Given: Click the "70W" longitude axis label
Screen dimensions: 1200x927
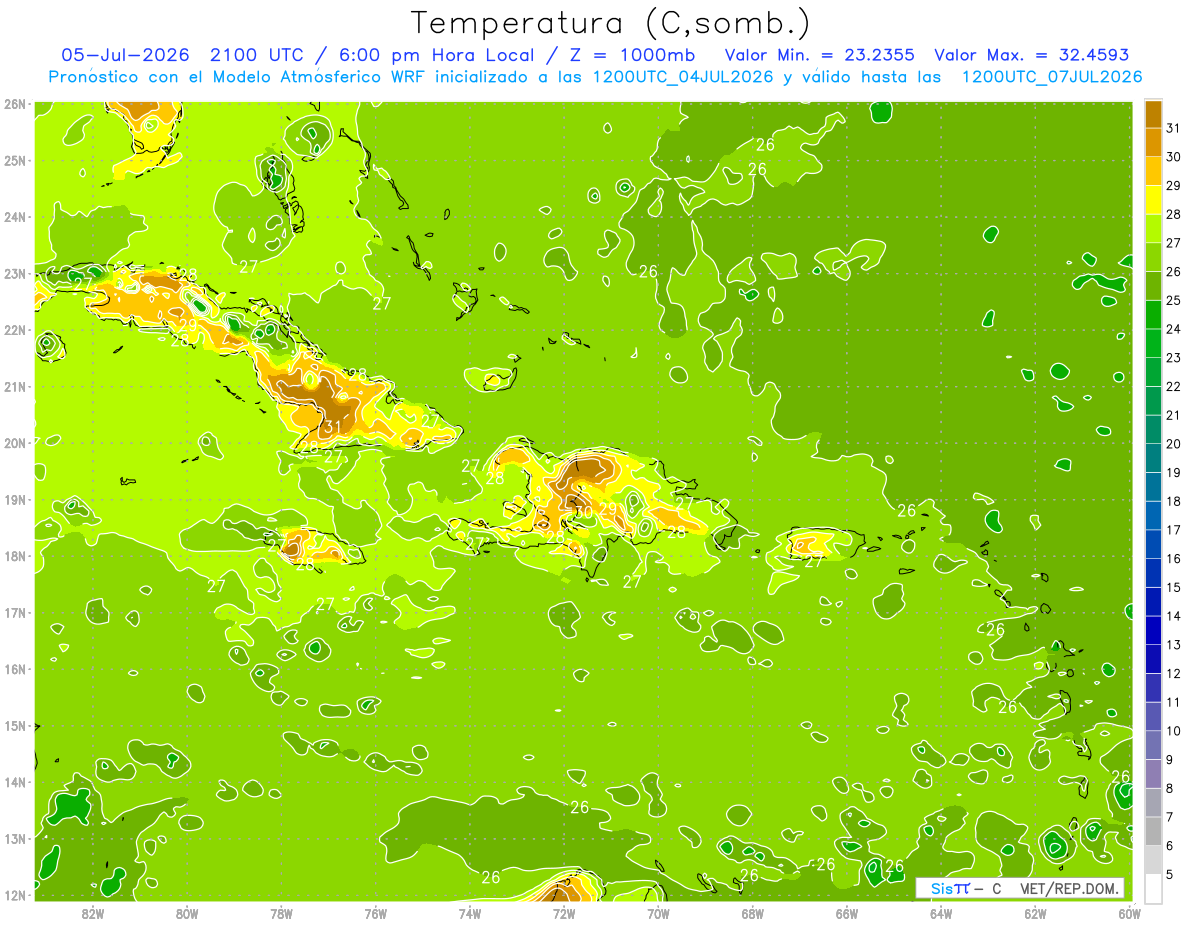Looking at the screenshot, I should pos(658,913).
